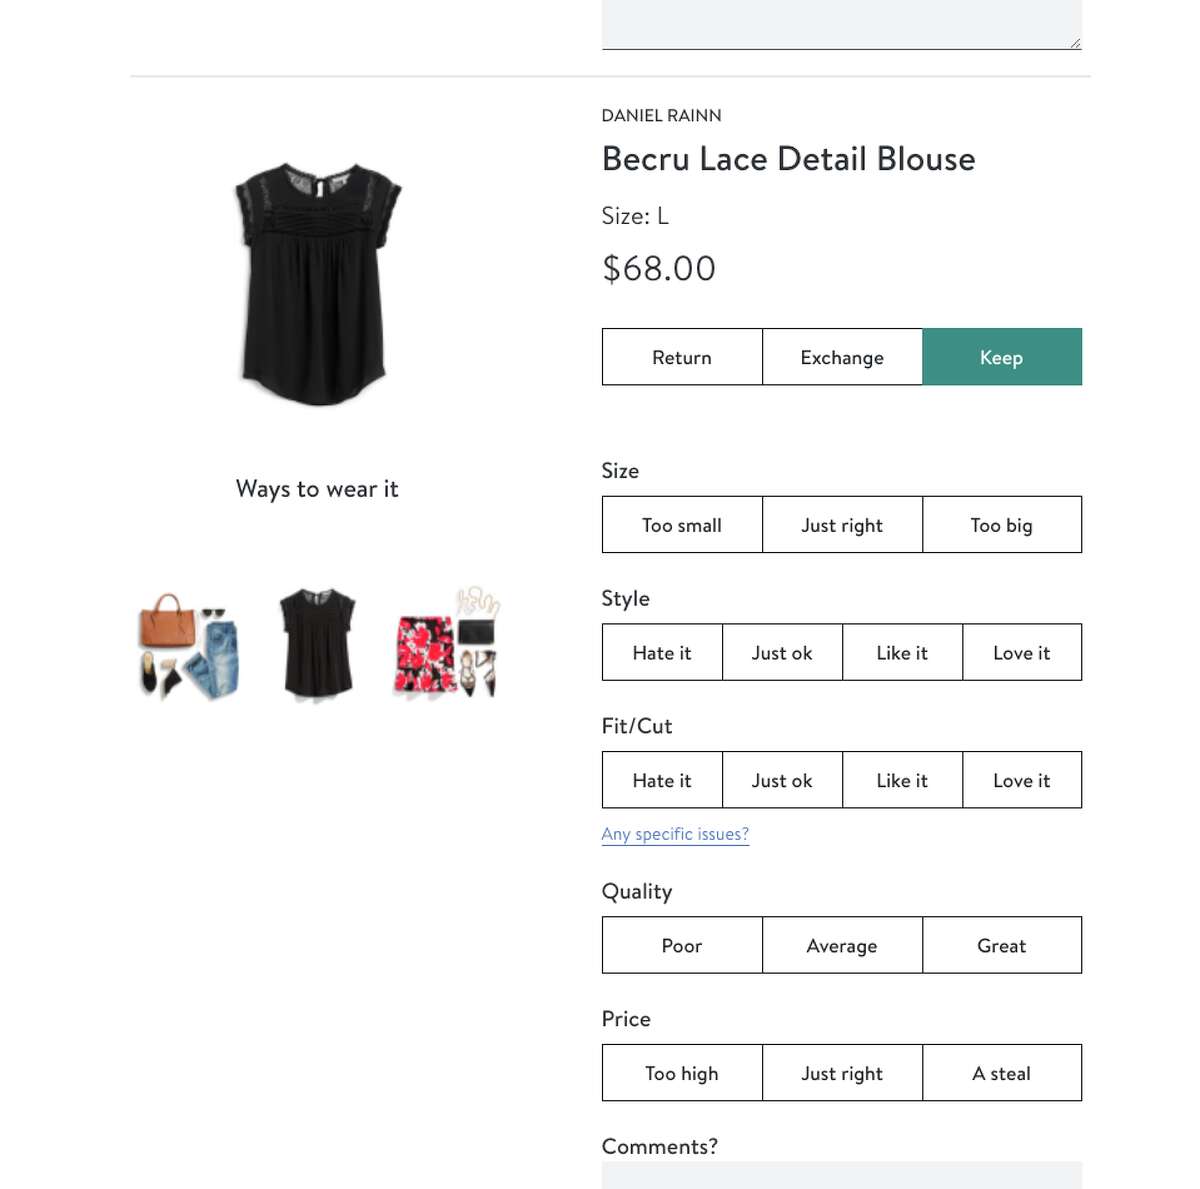Viewport: 1200px width, 1189px height.
Task: Rate Quality as Poor
Action: point(682,945)
